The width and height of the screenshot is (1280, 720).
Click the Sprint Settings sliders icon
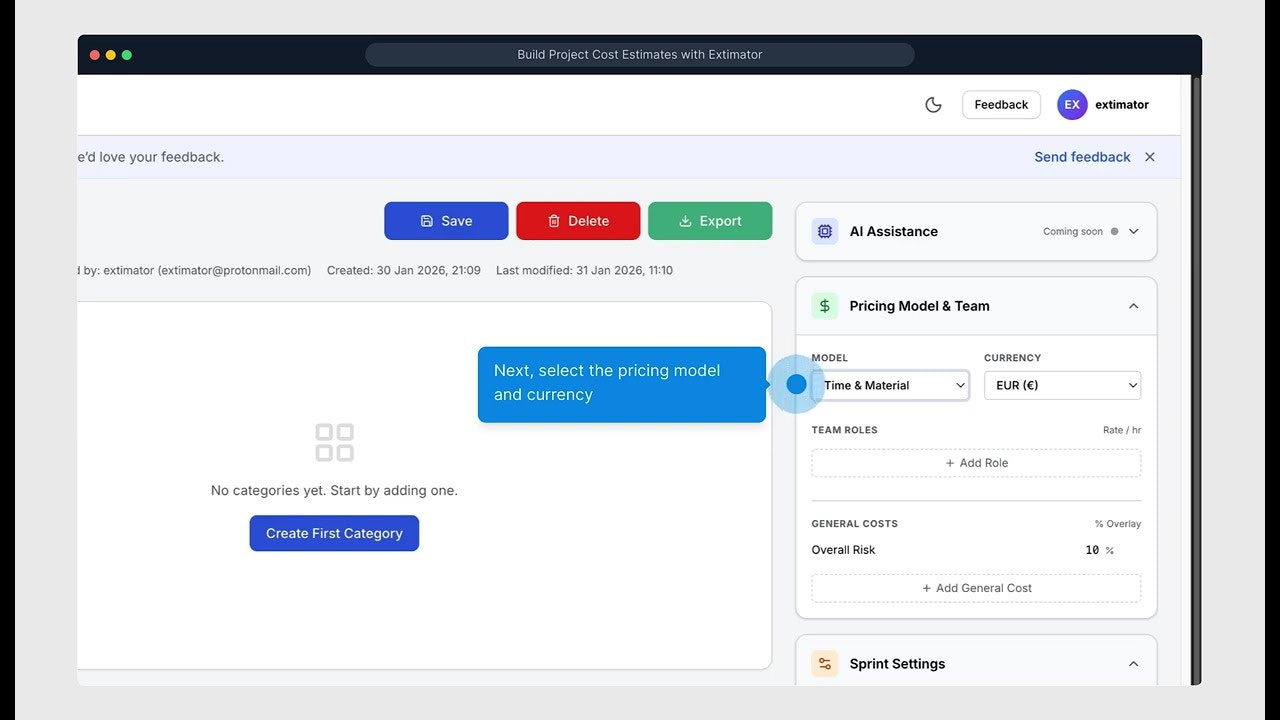pyautogui.click(x=825, y=664)
